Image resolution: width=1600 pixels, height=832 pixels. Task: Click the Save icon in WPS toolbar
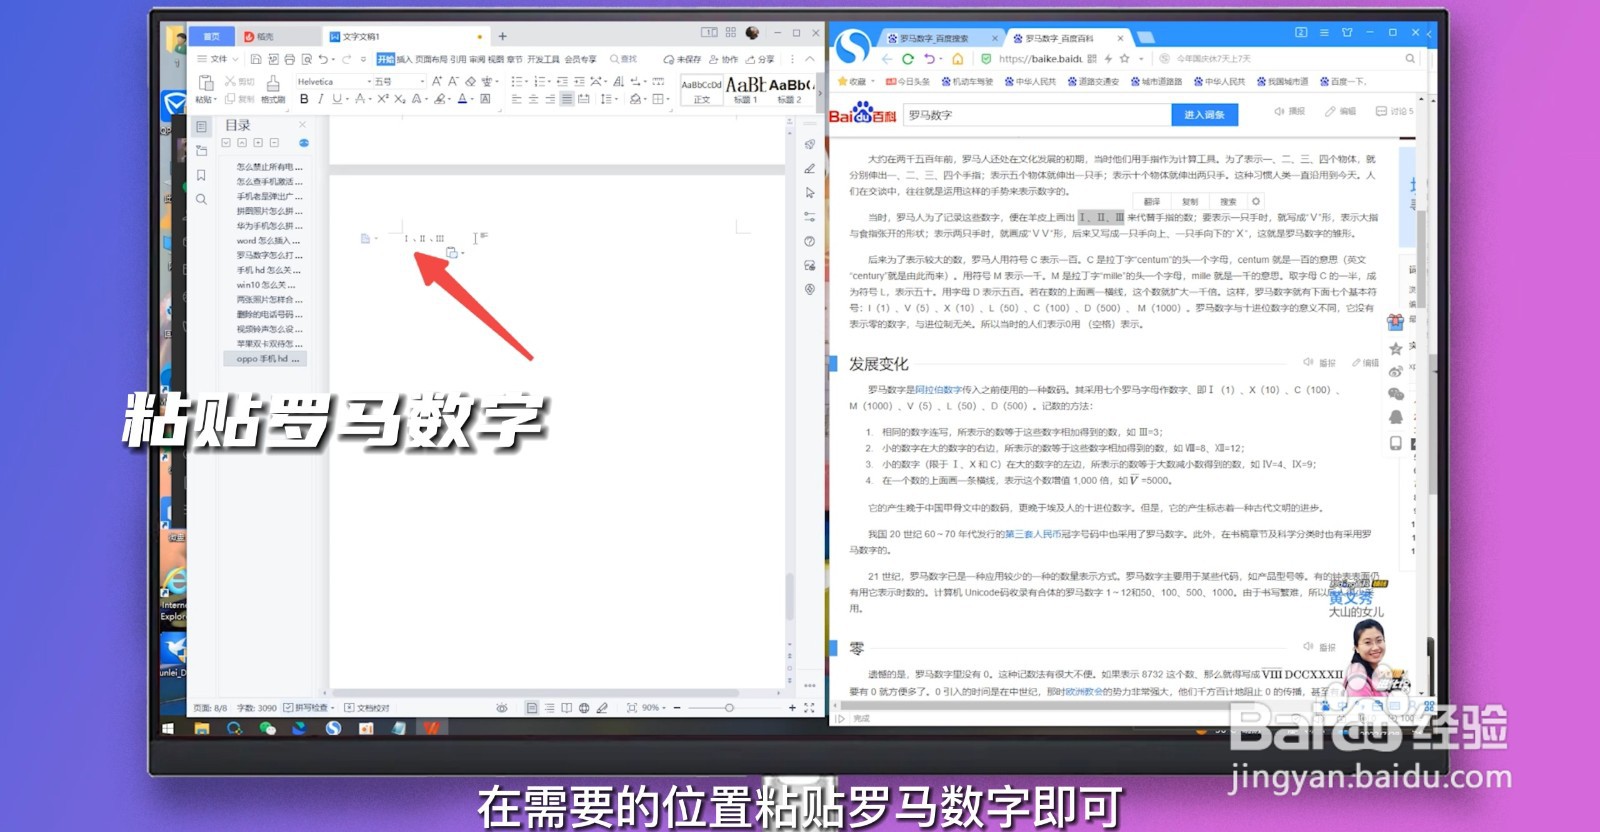256,59
